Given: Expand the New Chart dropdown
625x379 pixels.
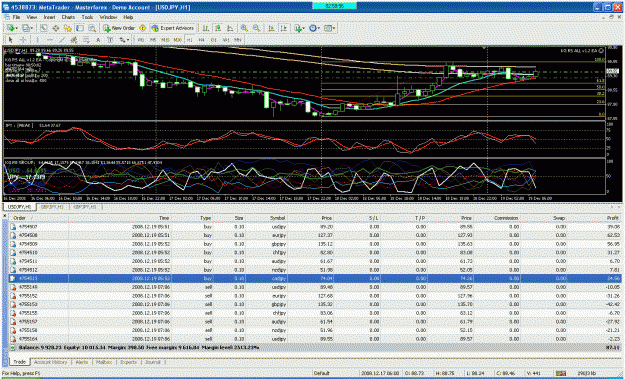Looking at the screenshot, I should [x=17, y=28].
